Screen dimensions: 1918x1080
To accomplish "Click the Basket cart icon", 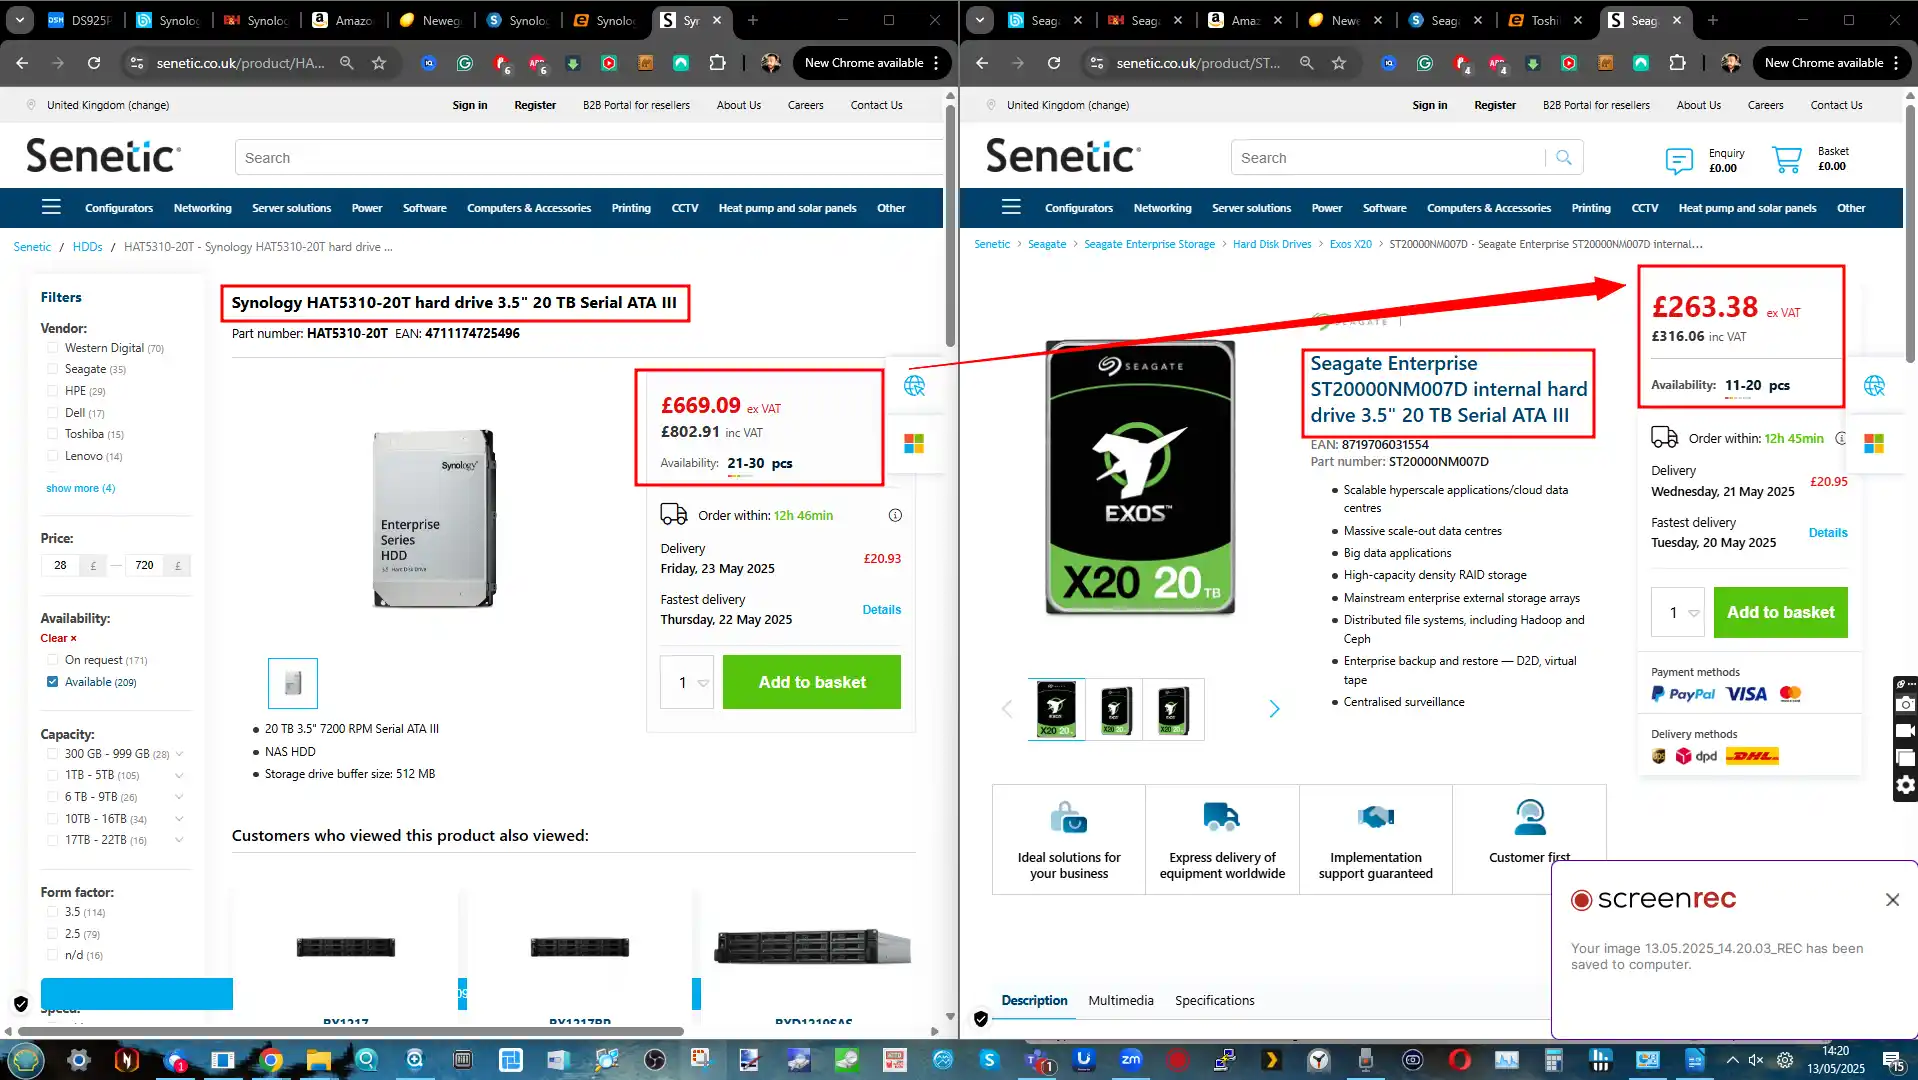I will click(1786, 159).
